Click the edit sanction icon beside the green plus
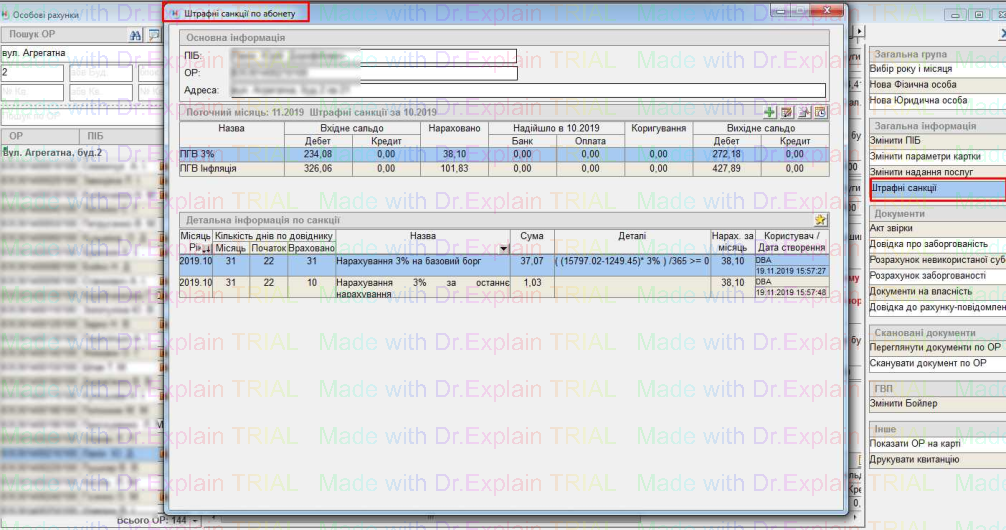This screenshot has height=530, width=1006. tap(786, 113)
